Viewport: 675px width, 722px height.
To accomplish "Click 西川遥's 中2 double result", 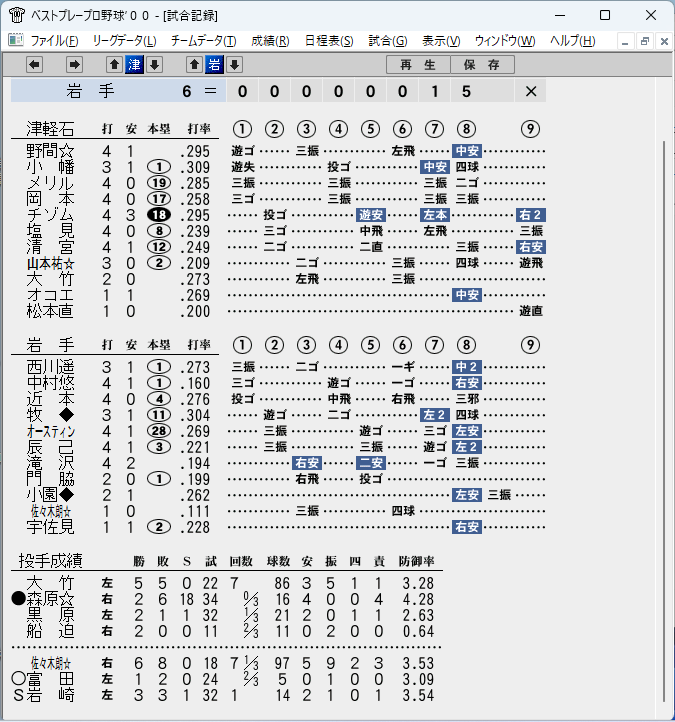I will [x=467, y=367].
